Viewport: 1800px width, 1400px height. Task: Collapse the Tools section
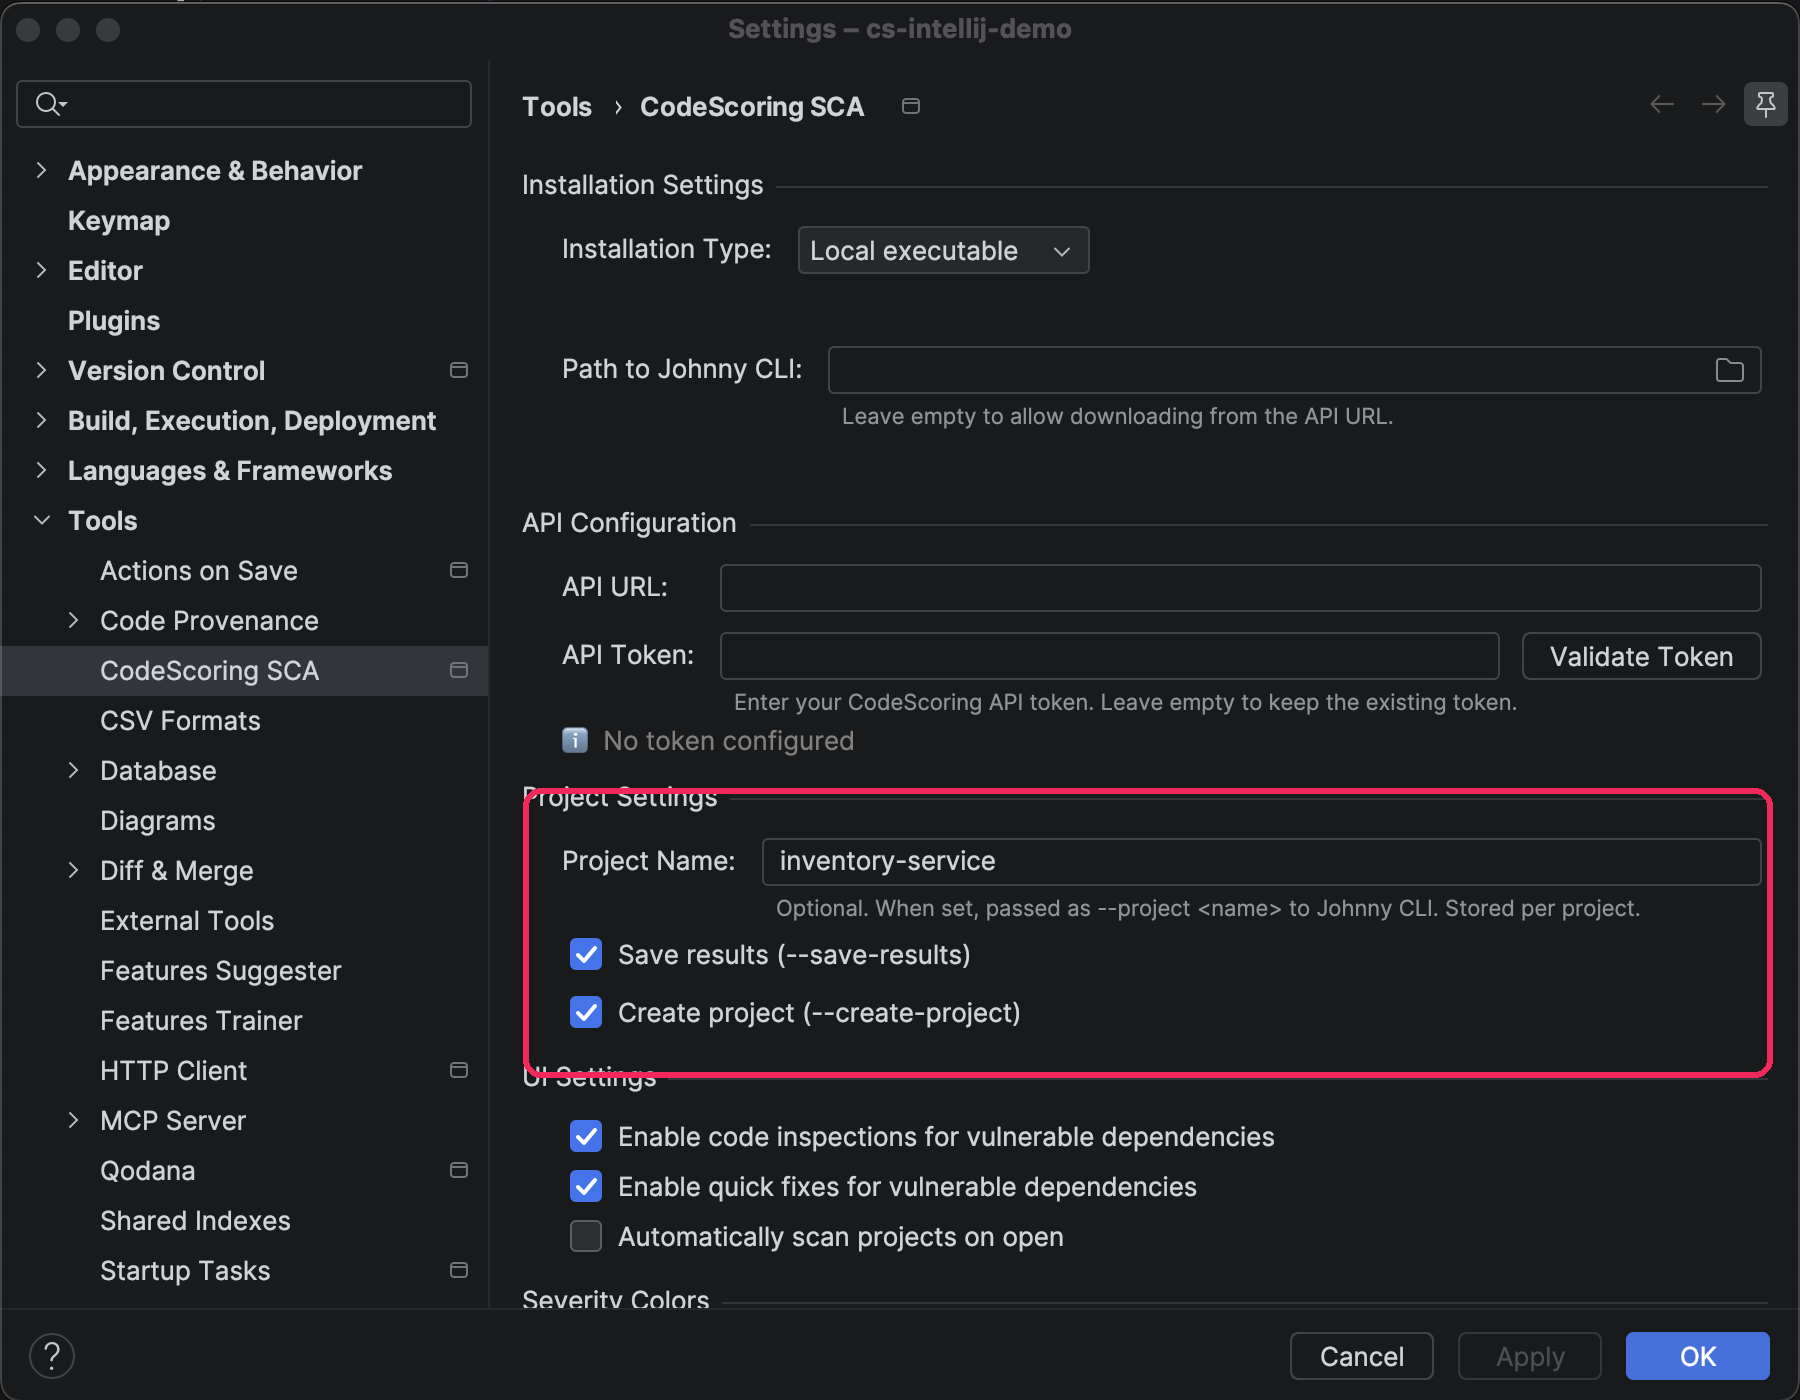41,520
